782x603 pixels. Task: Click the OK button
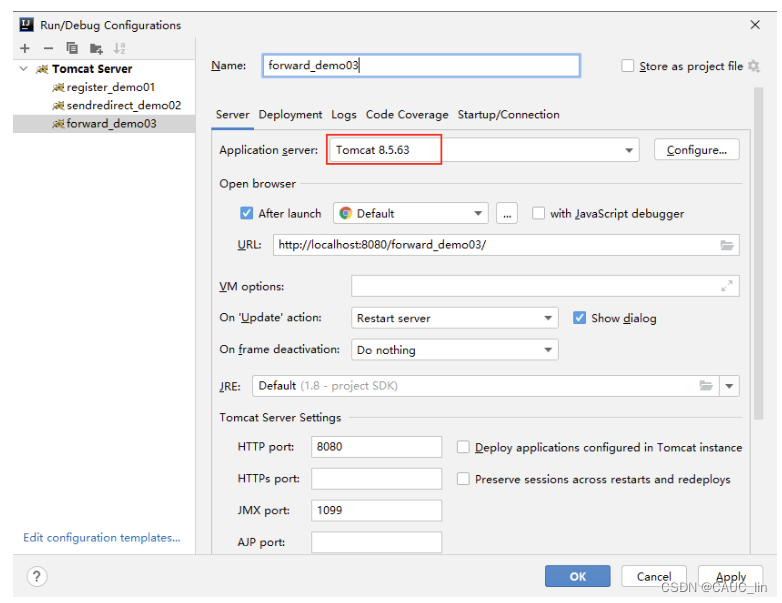coord(578,576)
